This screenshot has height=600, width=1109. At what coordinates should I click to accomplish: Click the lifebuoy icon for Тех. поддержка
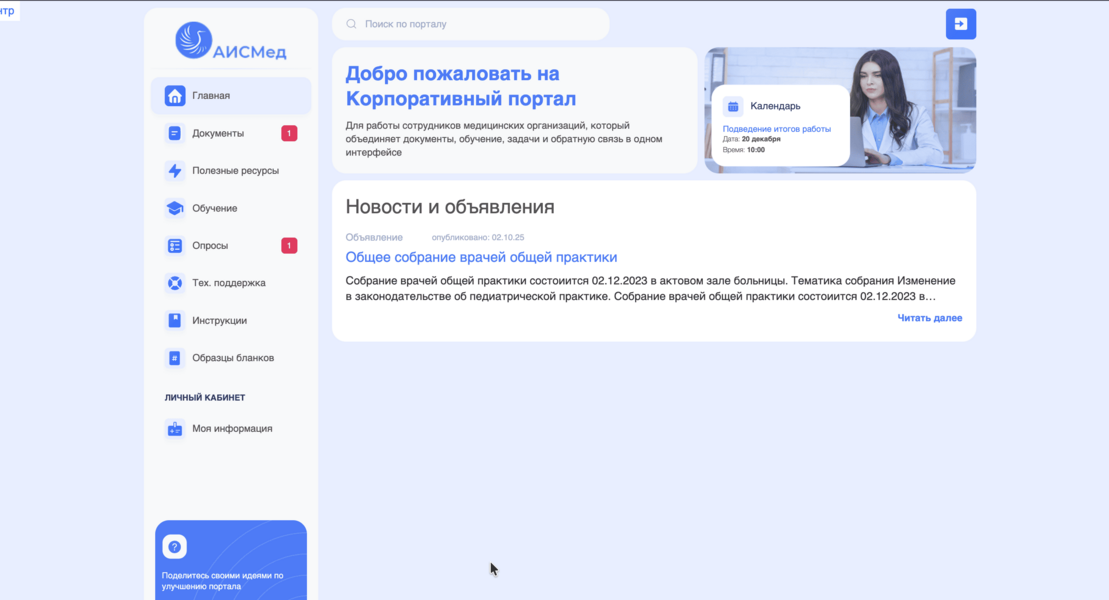(x=175, y=283)
